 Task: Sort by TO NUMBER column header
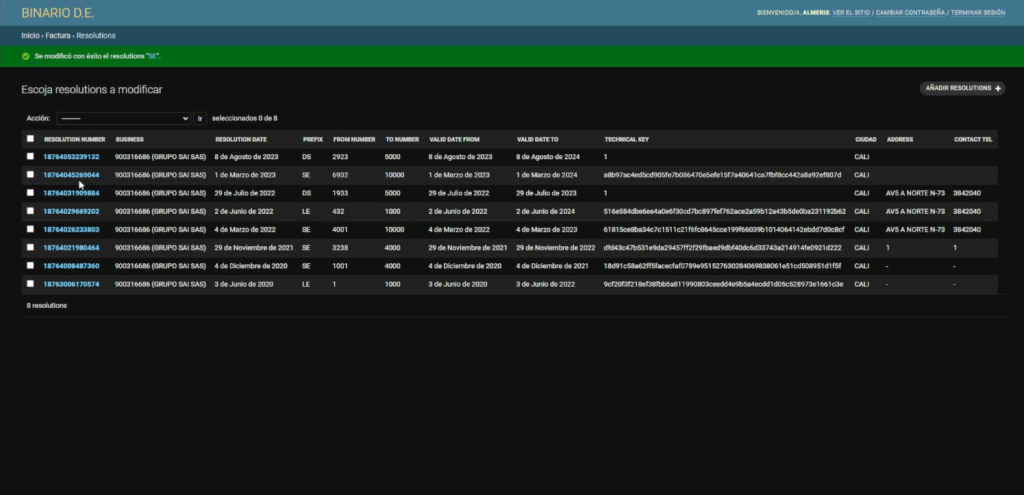[402, 140]
